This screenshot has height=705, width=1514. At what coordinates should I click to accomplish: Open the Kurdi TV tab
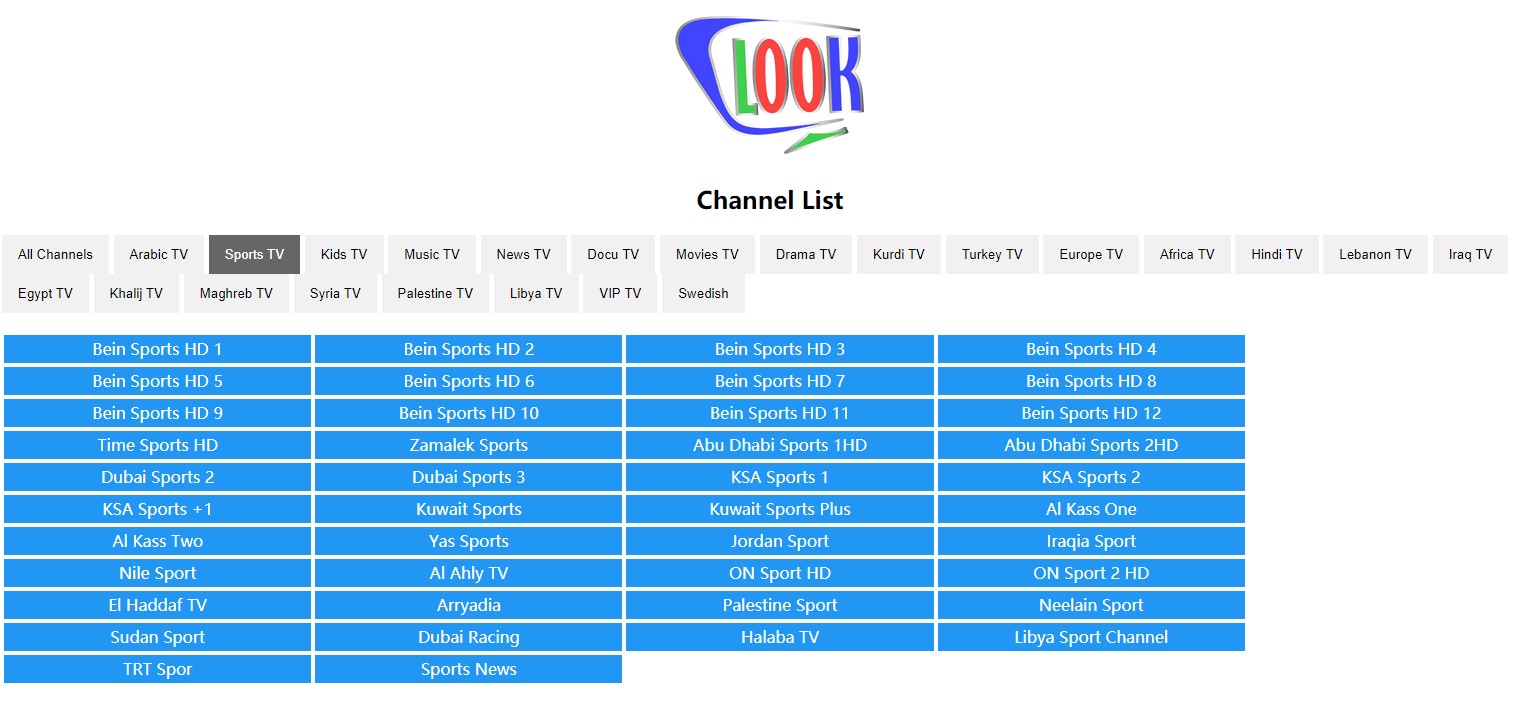pyautogui.click(x=899, y=254)
